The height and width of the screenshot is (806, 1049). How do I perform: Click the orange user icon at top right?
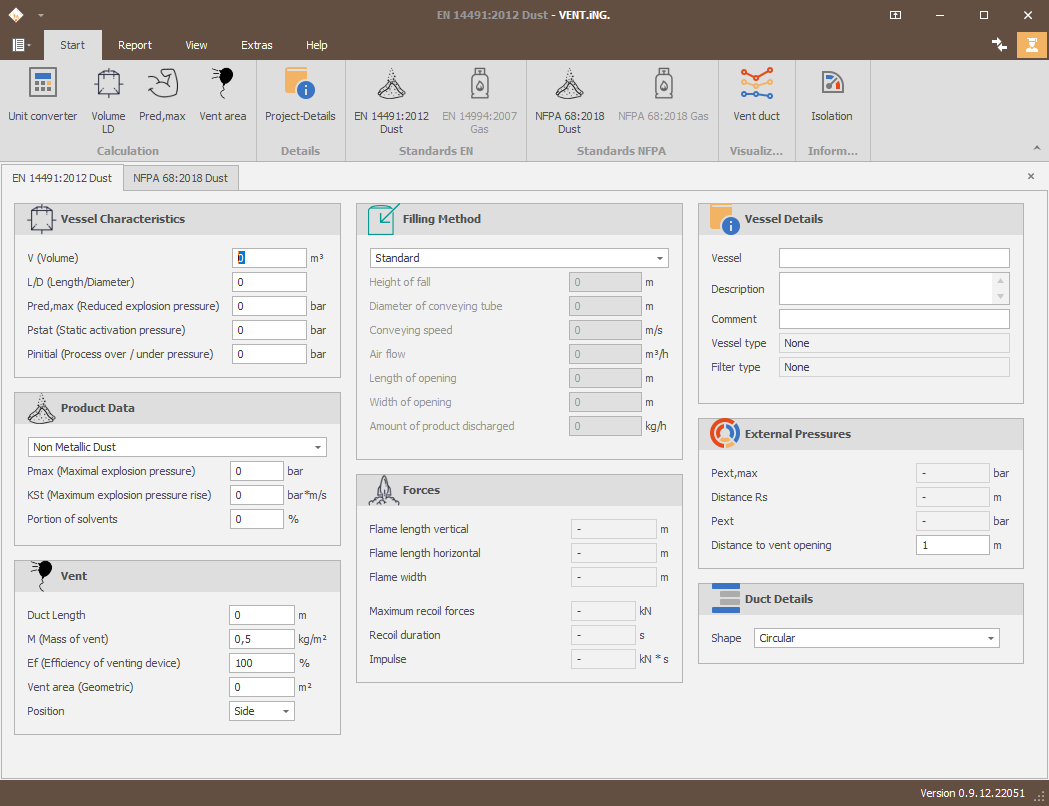[1032, 45]
